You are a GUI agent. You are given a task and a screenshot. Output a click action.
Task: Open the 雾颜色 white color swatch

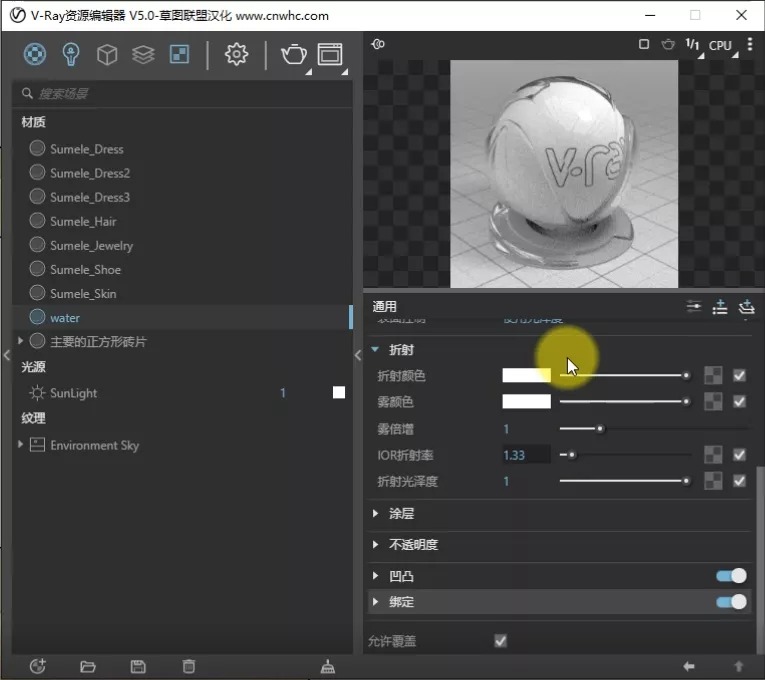pyautogui.click(x=526, y=401)
